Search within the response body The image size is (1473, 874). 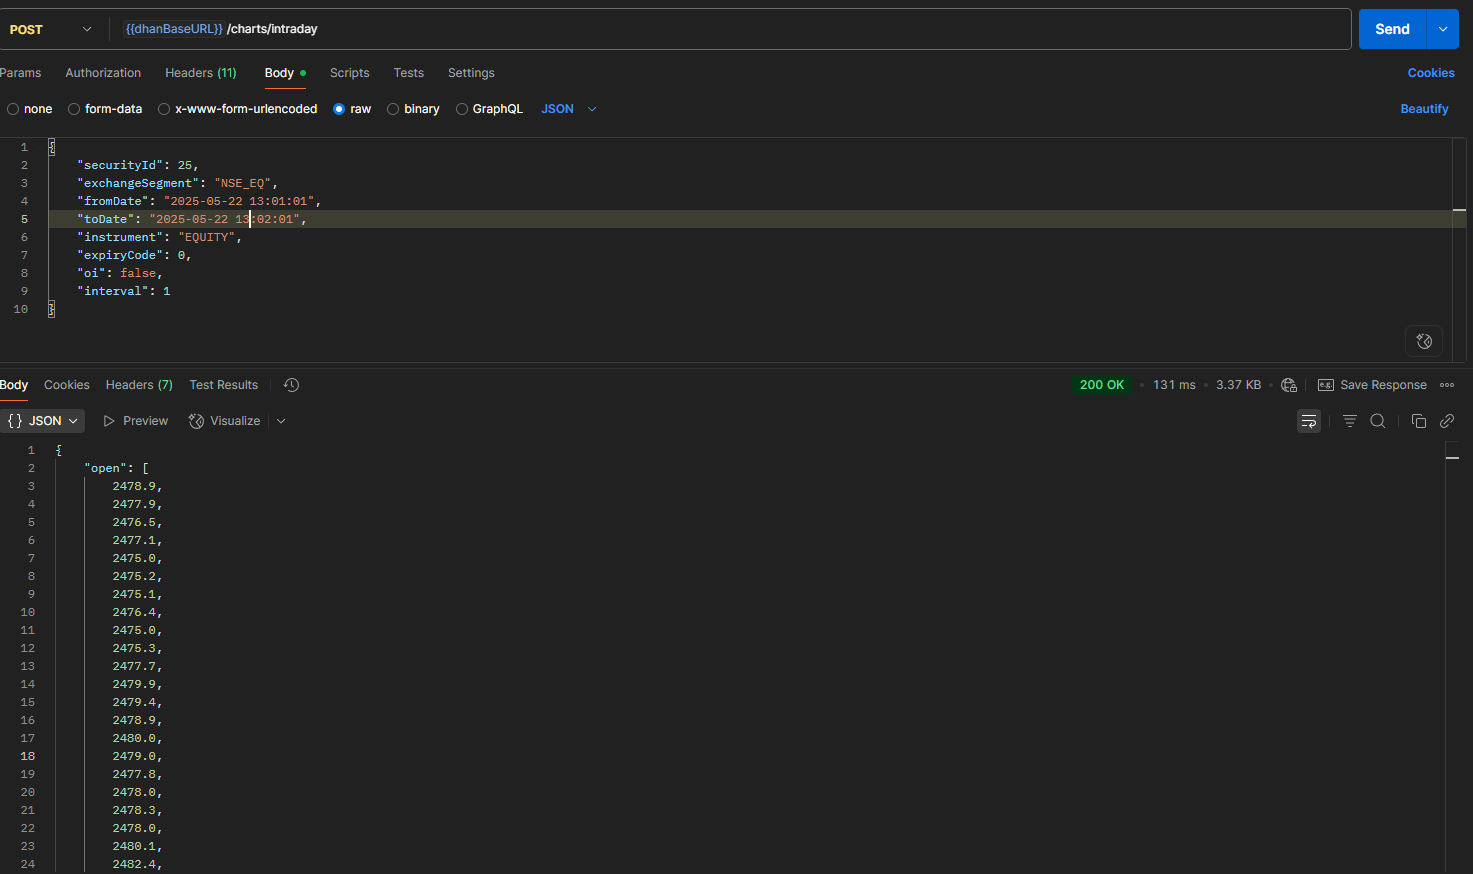[x=1378, y=421]
